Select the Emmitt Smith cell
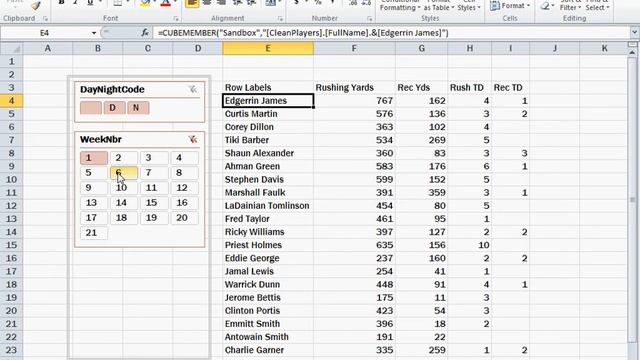The width and height of the screenshot is (640, 360). click(268, 324)
